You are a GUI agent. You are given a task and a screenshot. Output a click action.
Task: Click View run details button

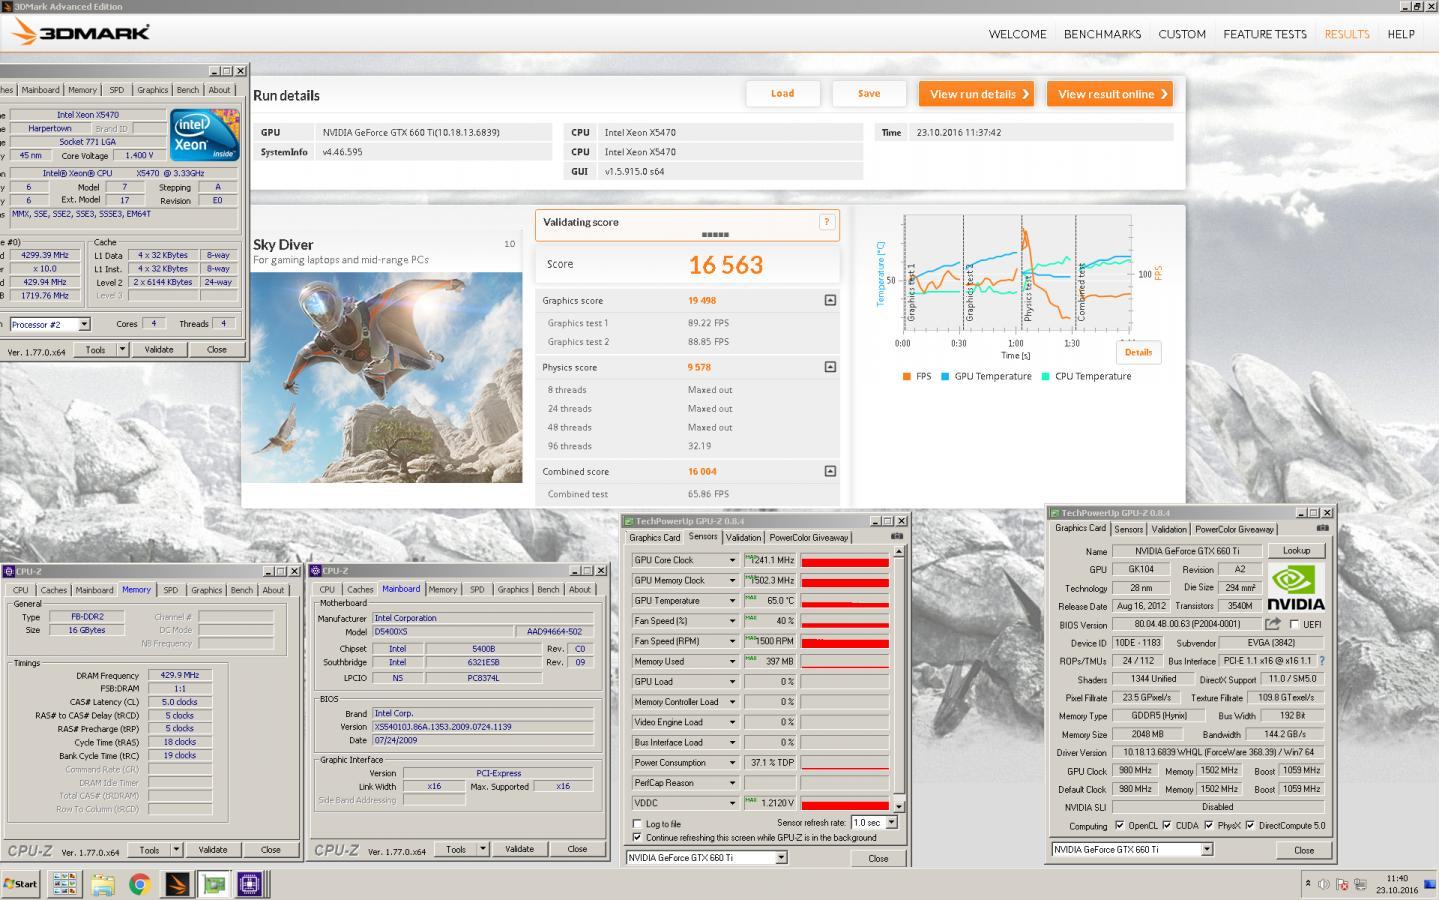[976, 94]
